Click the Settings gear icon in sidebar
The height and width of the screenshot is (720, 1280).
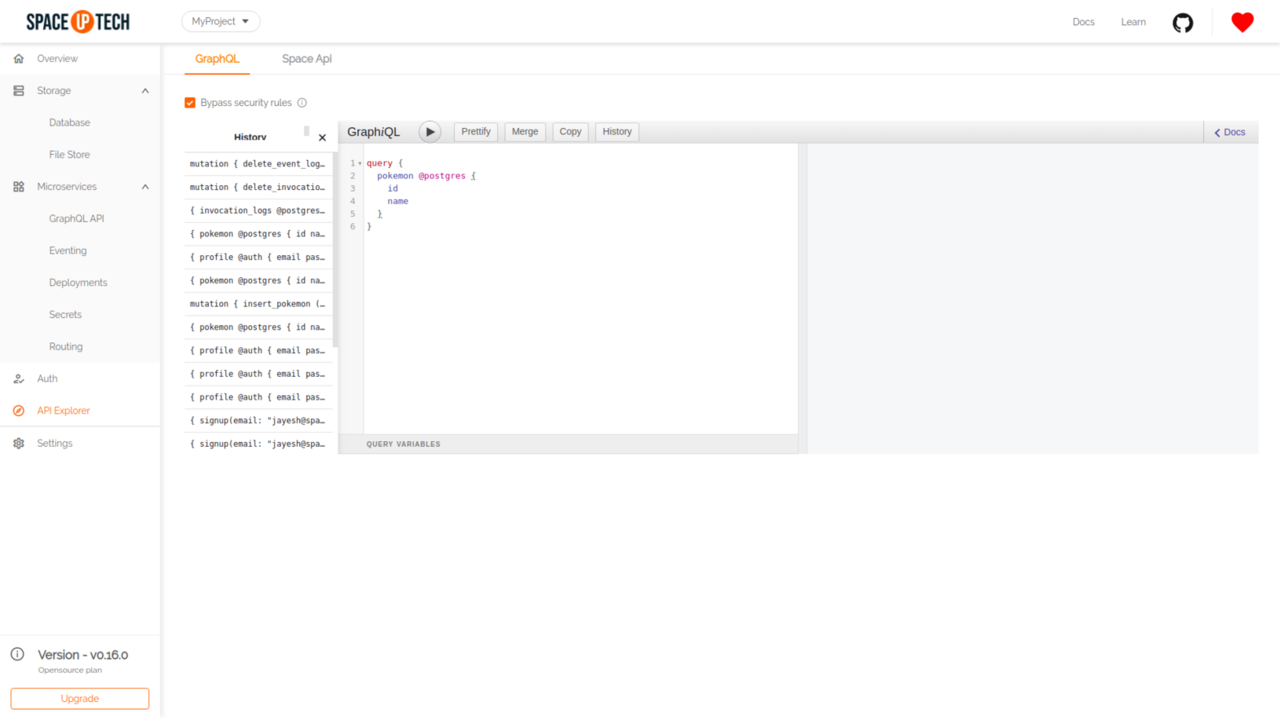click(18, 443)
